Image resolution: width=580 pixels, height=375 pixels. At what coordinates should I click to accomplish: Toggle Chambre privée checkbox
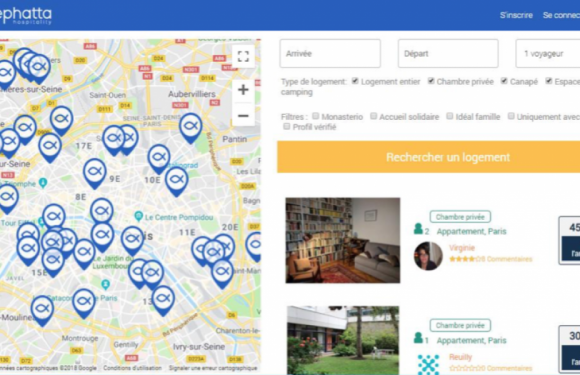[431, 81]
